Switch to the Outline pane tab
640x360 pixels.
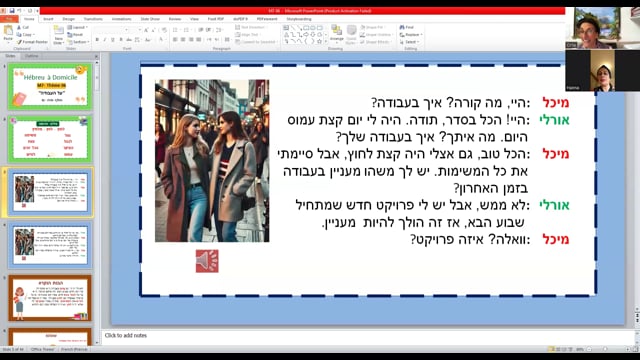tap(31, 56)
